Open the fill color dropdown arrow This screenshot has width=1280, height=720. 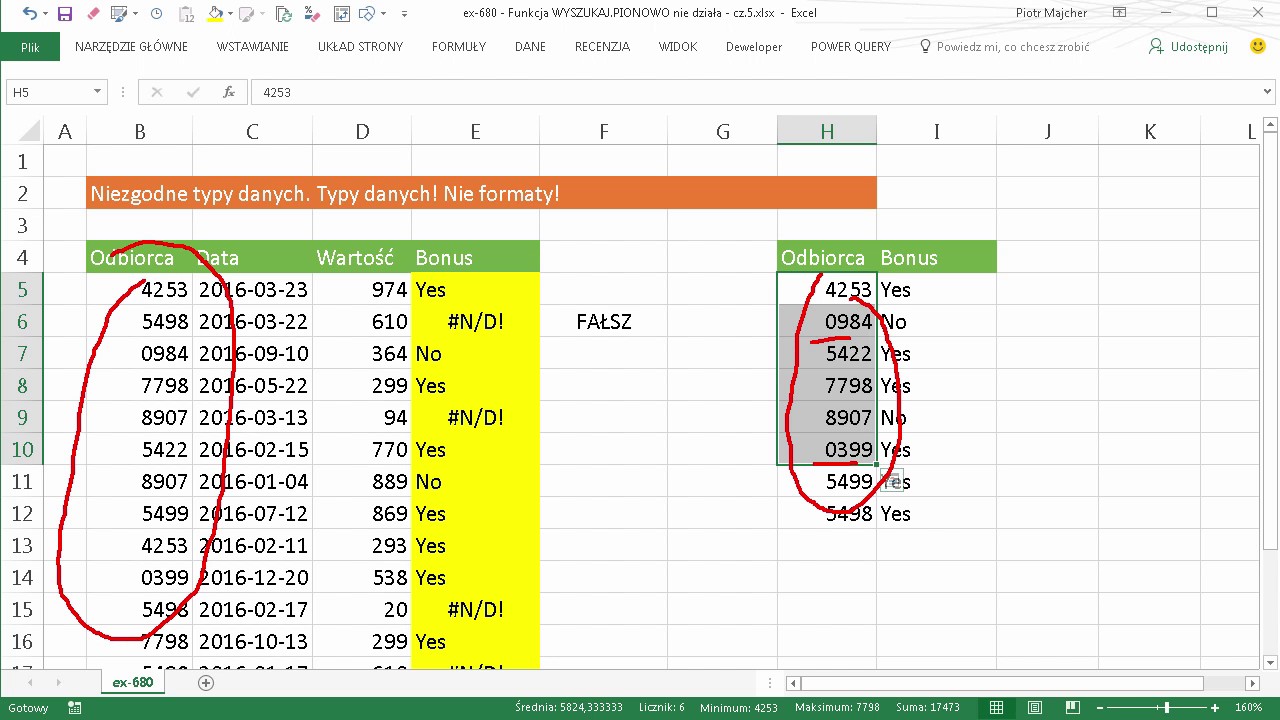coord(230,14)
